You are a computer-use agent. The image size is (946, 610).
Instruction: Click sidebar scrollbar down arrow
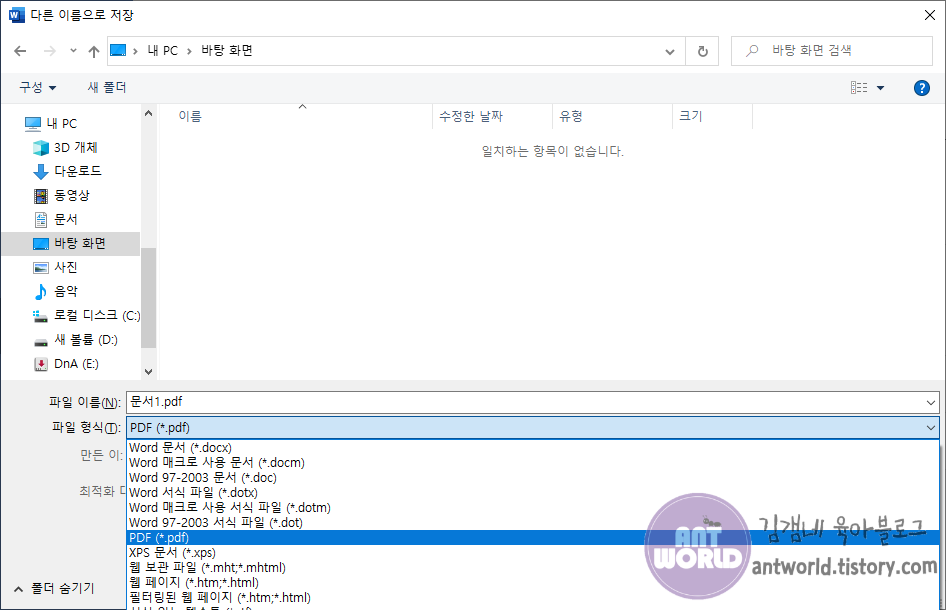pyautogui.click(x=148, y=372)
